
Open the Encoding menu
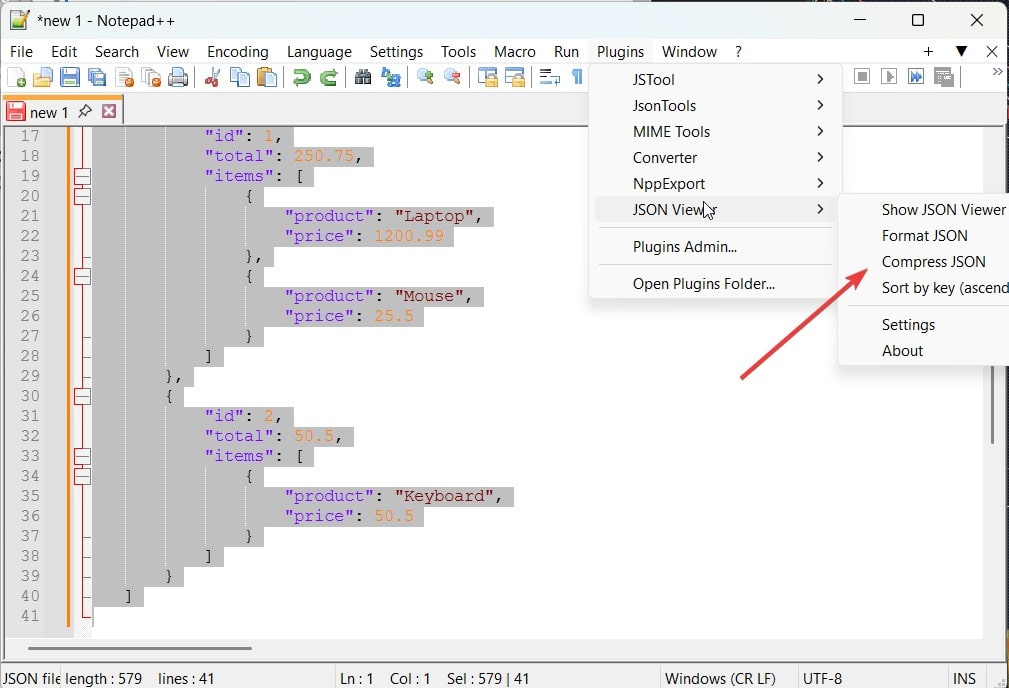[x=237, y=52]
